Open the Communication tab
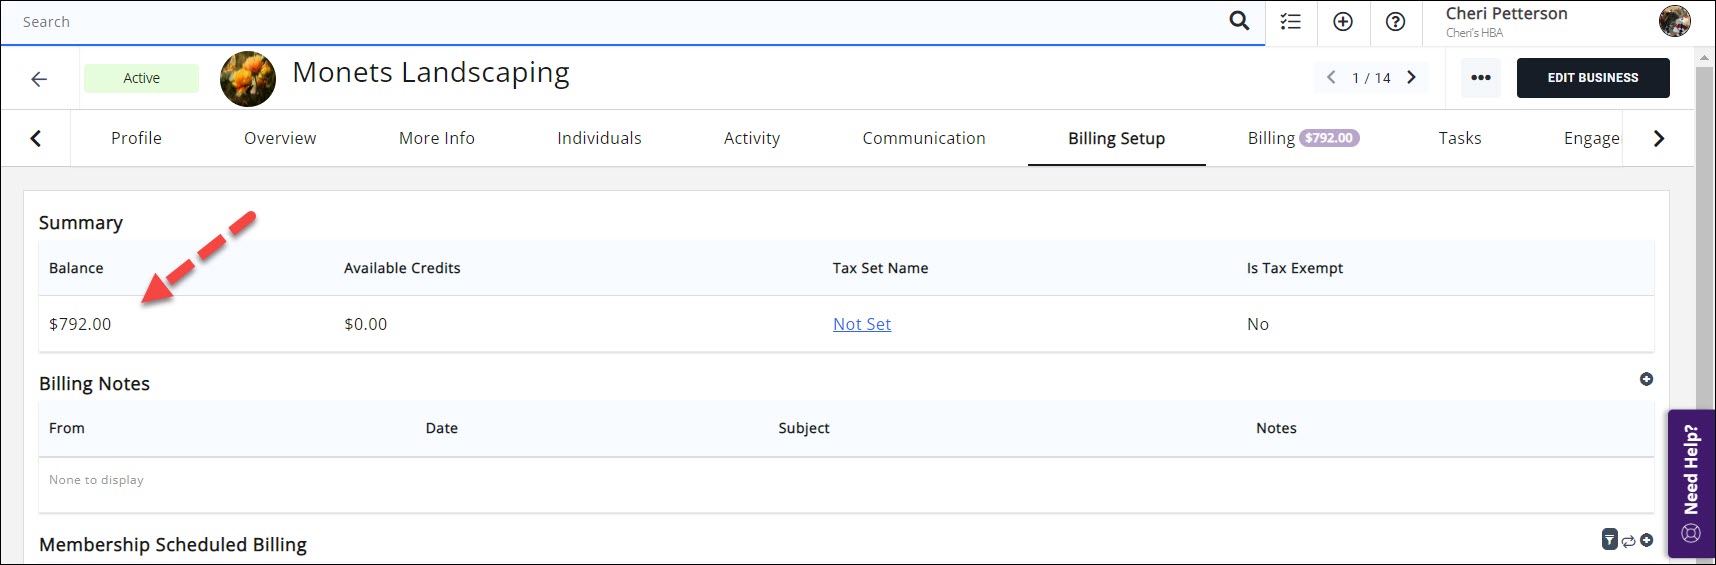The width and height of the screenshot is (1716, 565). point(923,138)
